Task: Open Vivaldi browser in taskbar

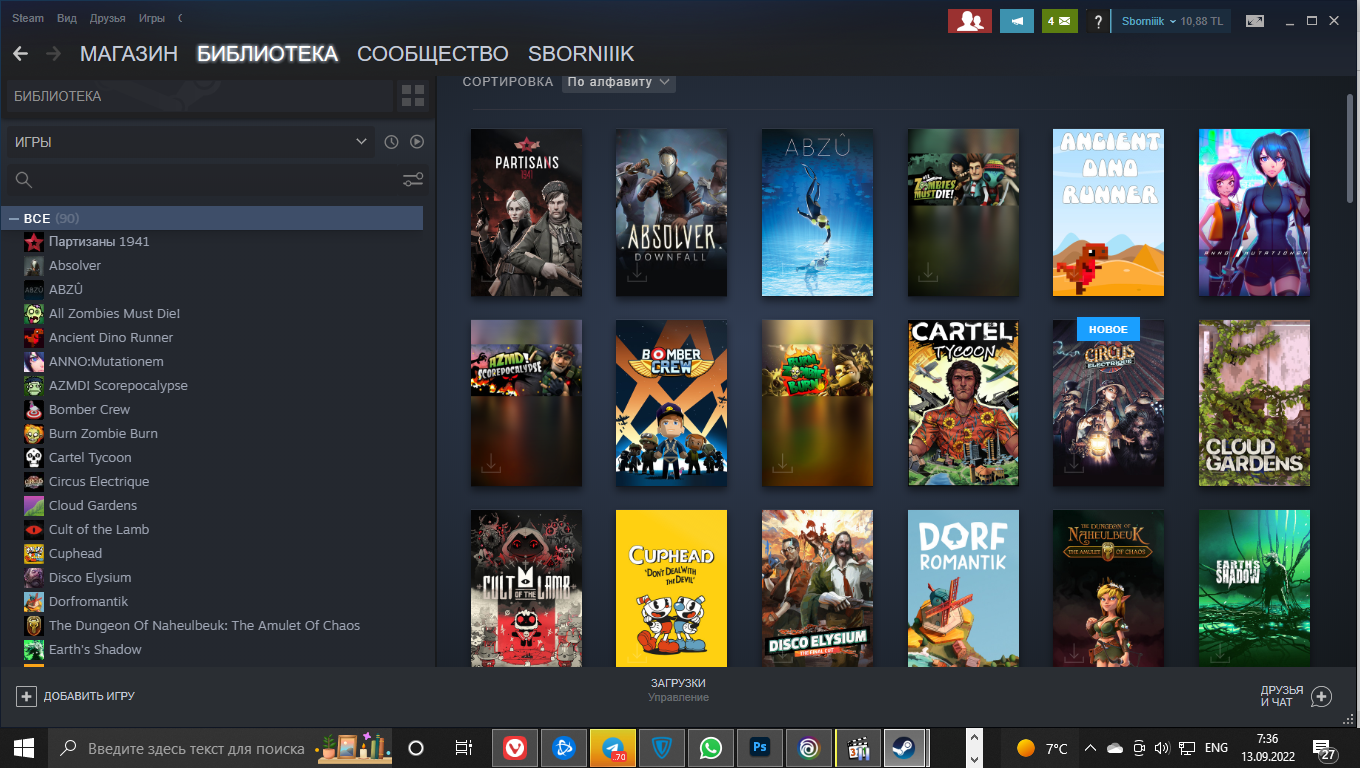Action: coord(515,748)
